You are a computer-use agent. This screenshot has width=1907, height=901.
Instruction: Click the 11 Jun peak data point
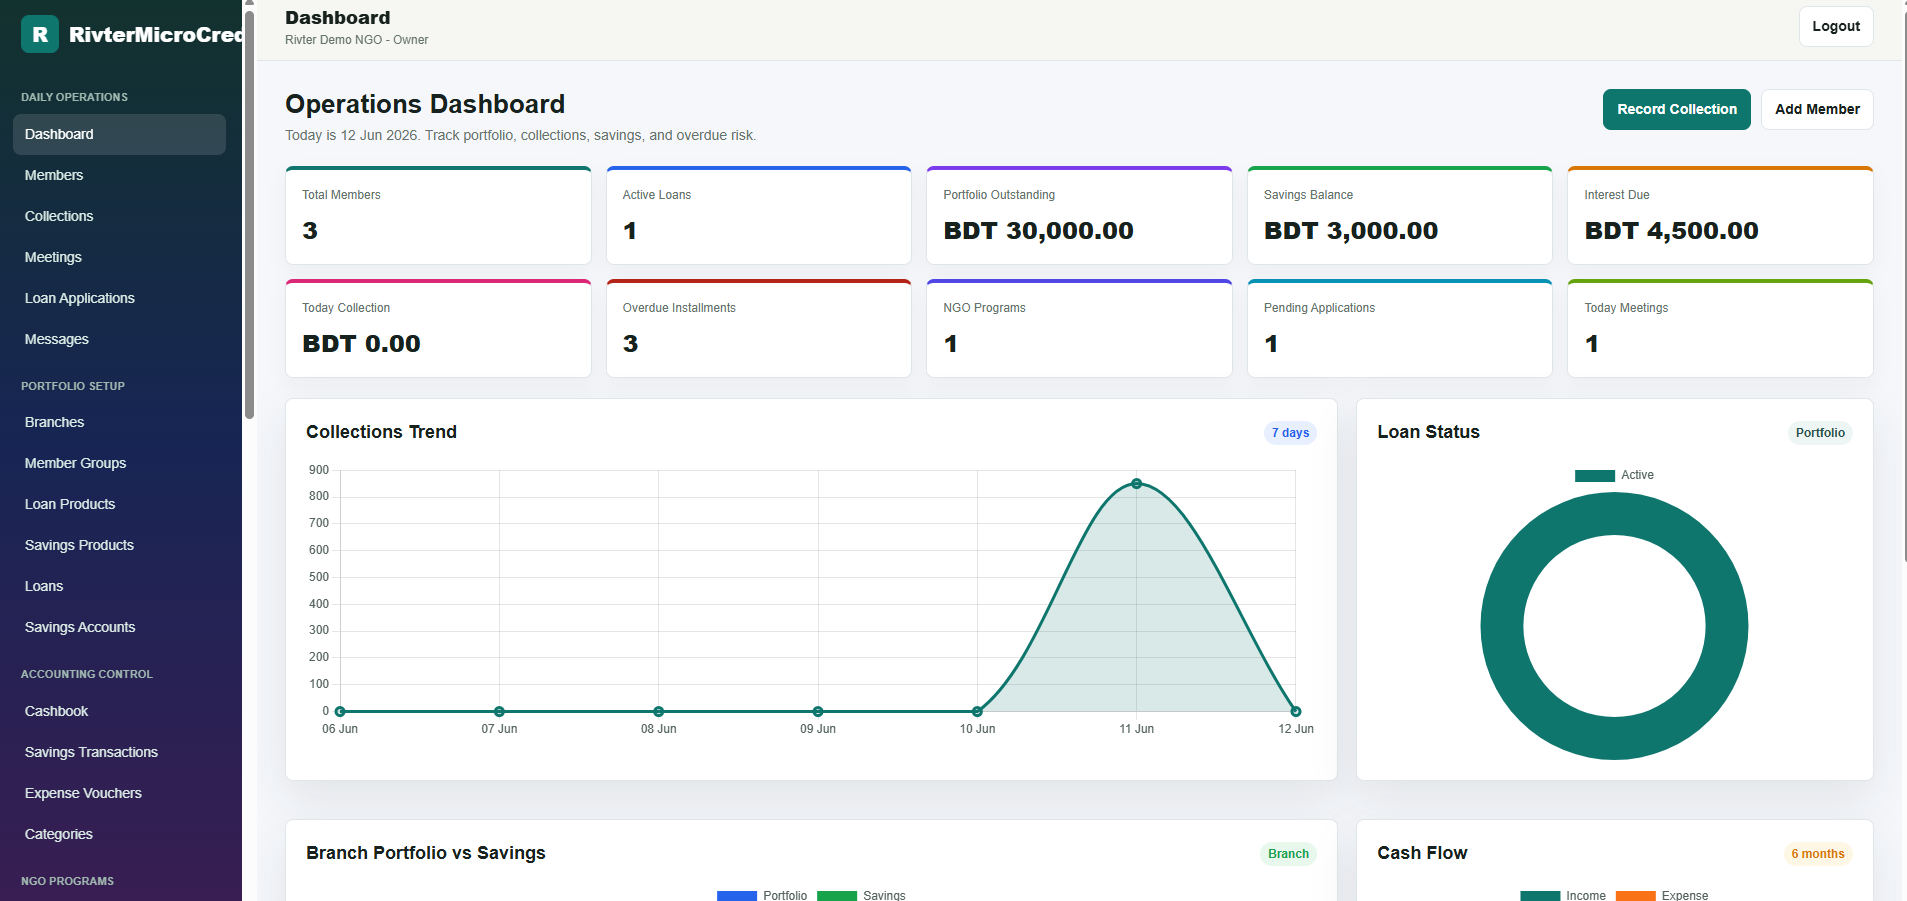tap(1136, 484)
